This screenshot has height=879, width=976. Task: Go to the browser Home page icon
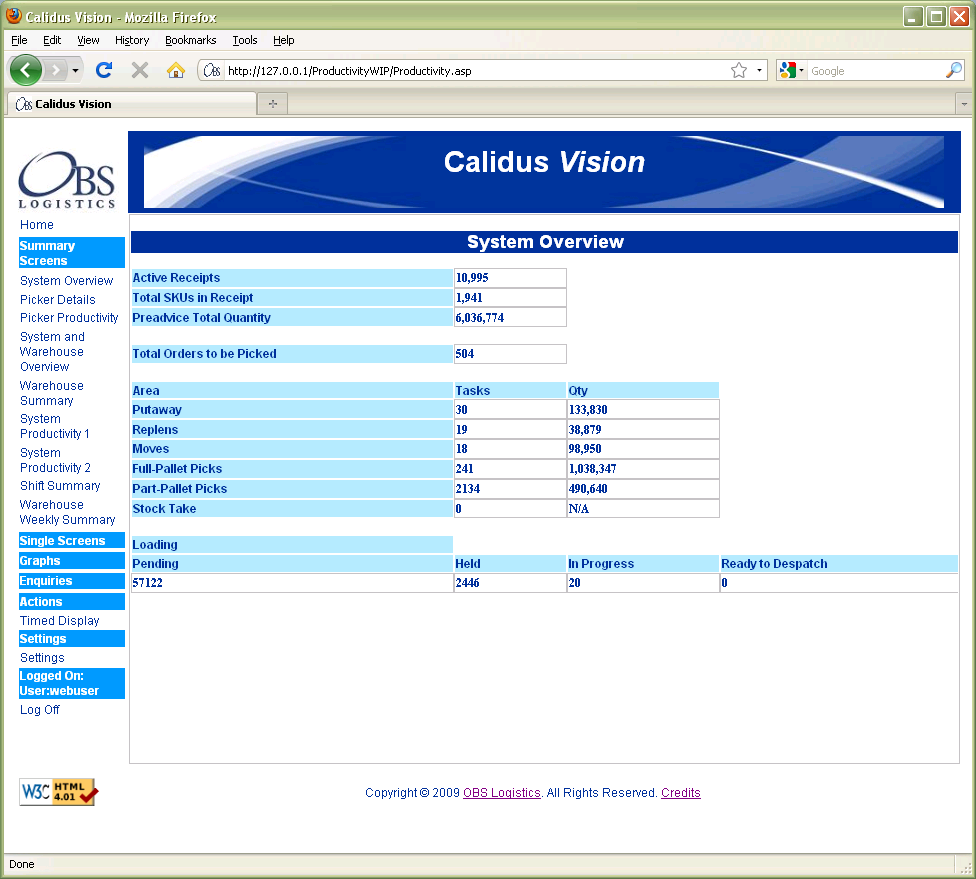tap(176, 70)
